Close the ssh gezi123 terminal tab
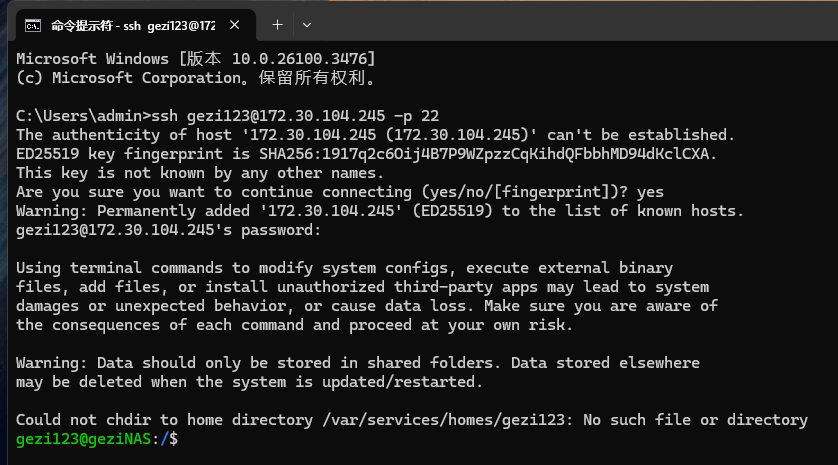This screenshot has height=465, width=838. 235,25
